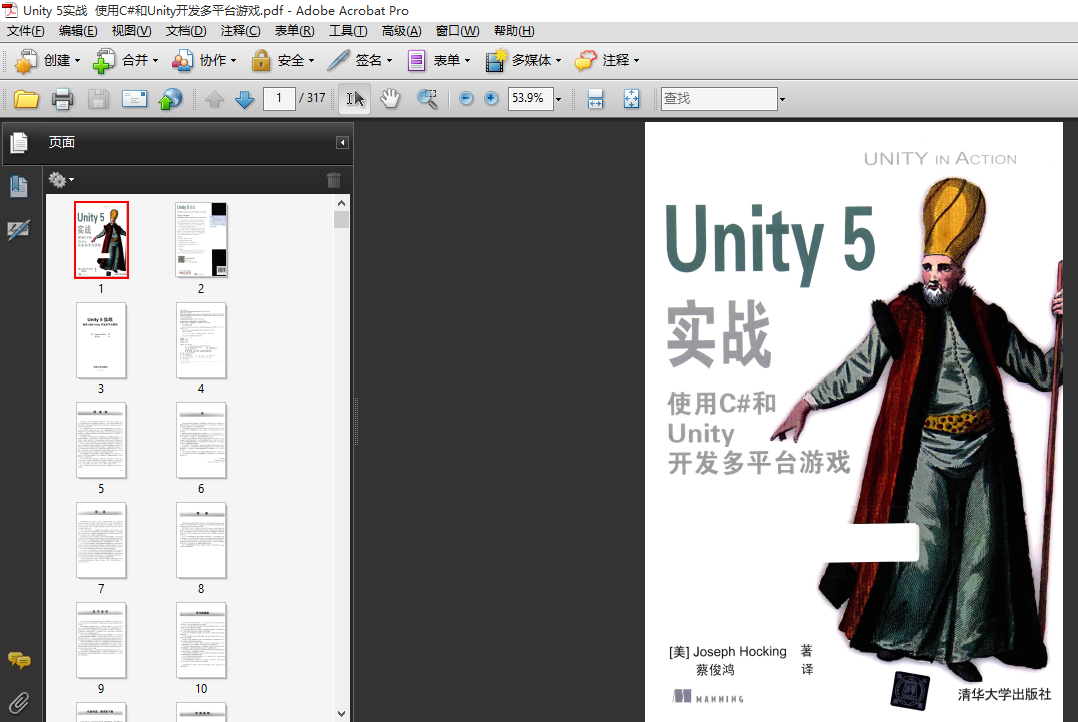Open the 文件(F) menu

[x=25, y=31]
